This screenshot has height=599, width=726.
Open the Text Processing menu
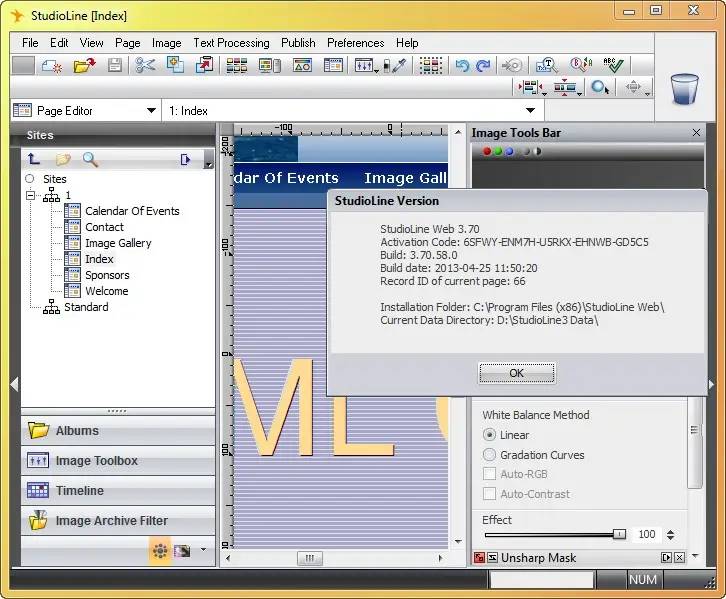[x=232, y=43]
